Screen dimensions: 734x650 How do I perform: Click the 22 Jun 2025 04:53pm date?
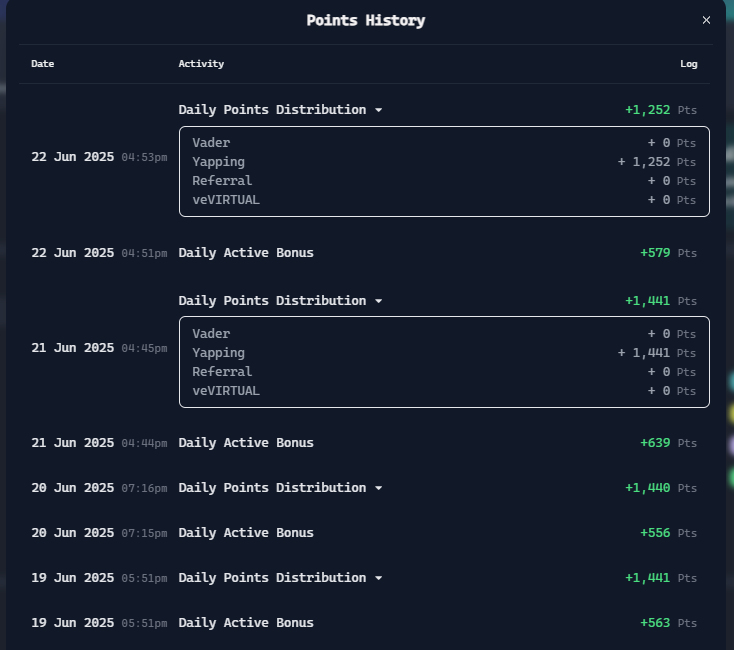click(99, 157)
